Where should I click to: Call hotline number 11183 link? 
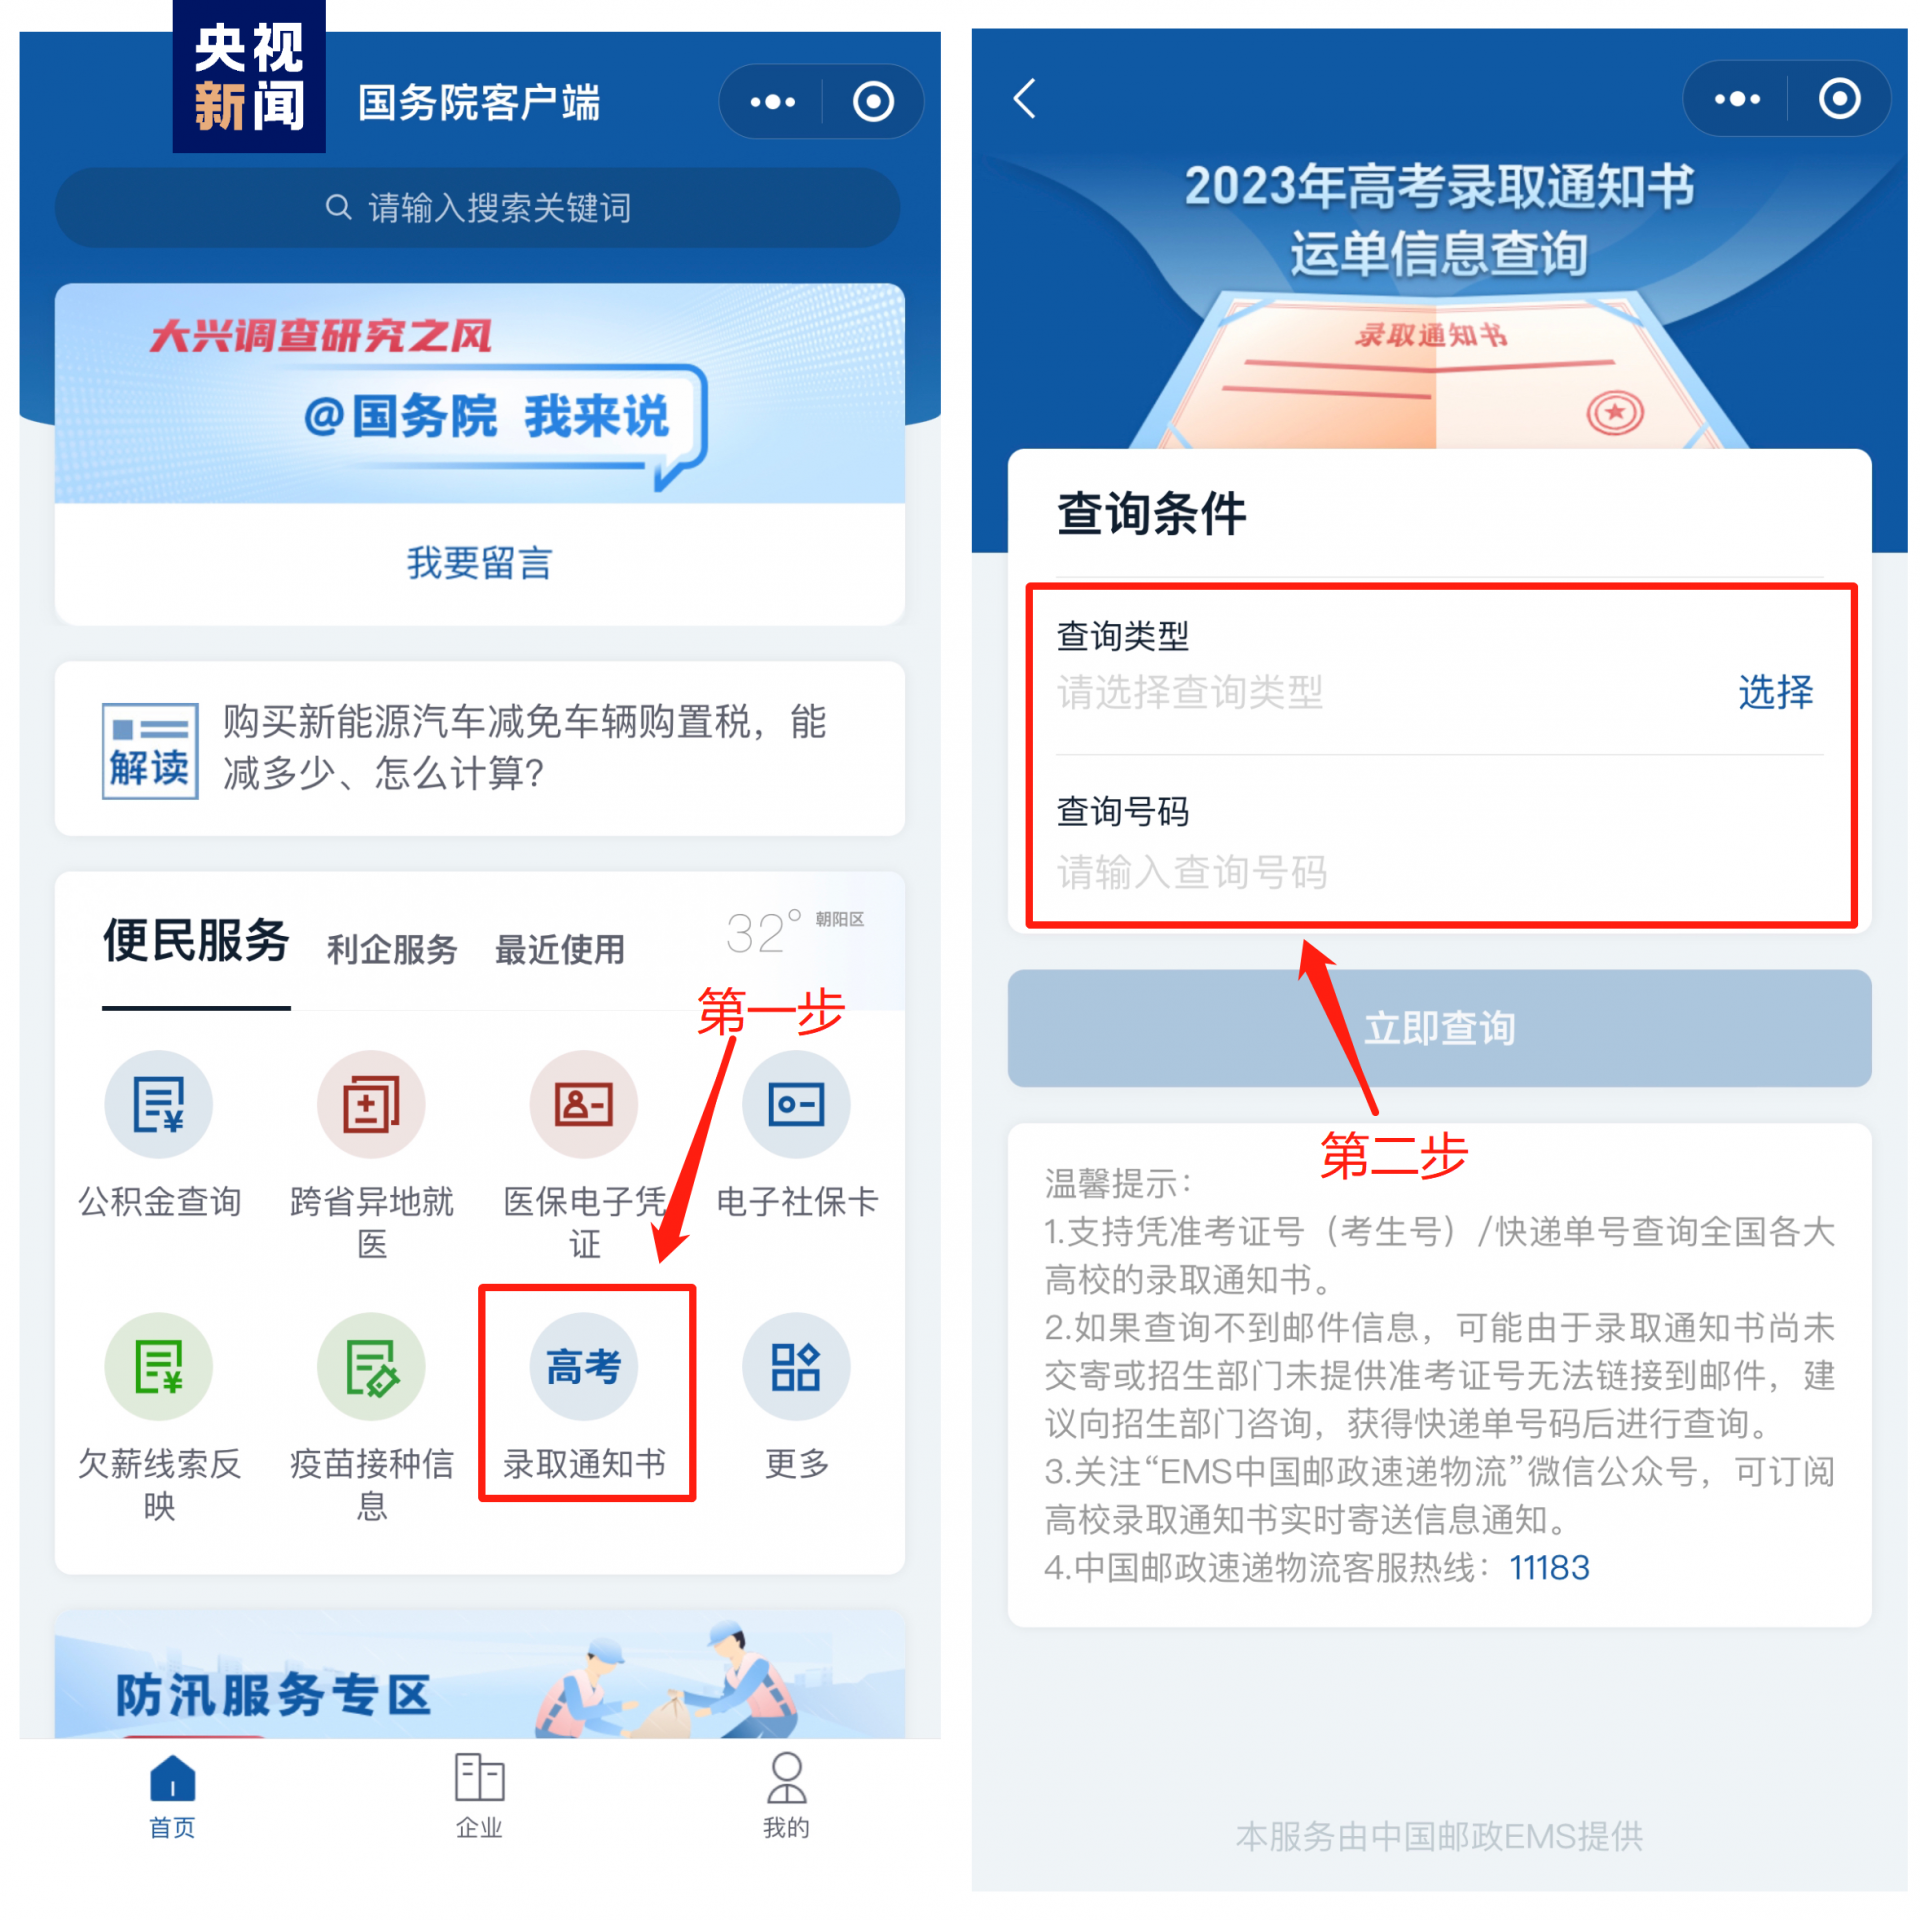point(1548,1567)
